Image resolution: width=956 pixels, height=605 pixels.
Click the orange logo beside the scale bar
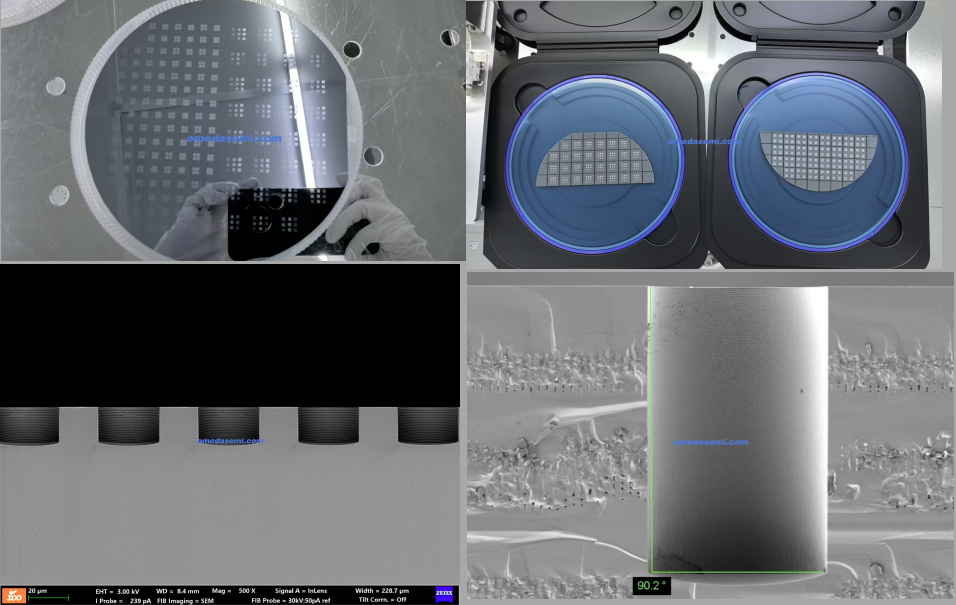coord(14,595)
